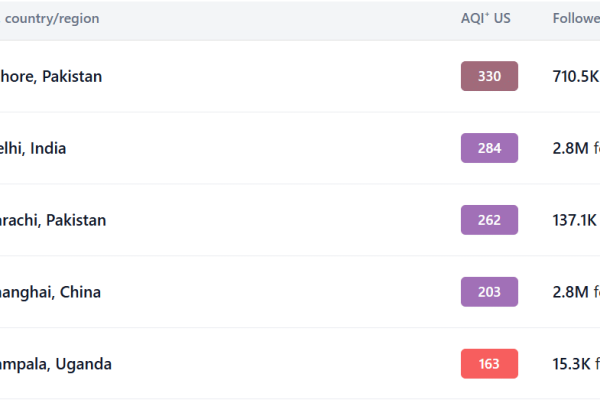600x400 pixels.
Task: Click the 262 AQI badge for Karachi
Action: tap(489, 220)
